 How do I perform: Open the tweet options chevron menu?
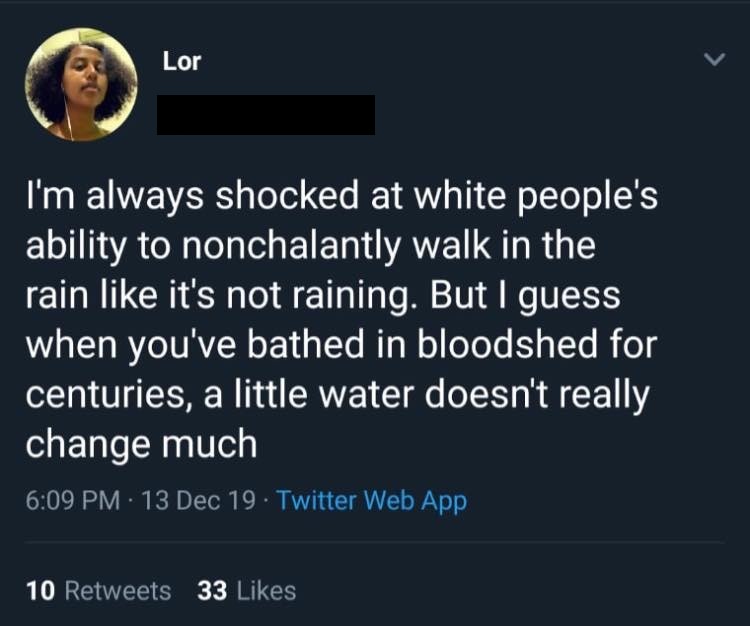point(712,61)
